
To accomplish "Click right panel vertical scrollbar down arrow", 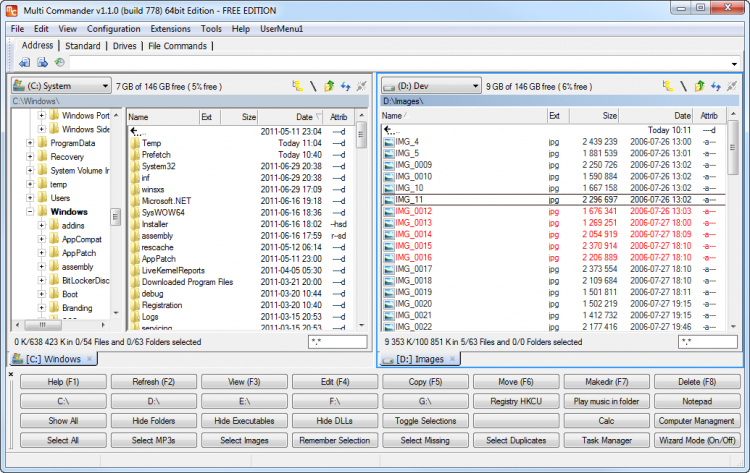I will point(733,327).
